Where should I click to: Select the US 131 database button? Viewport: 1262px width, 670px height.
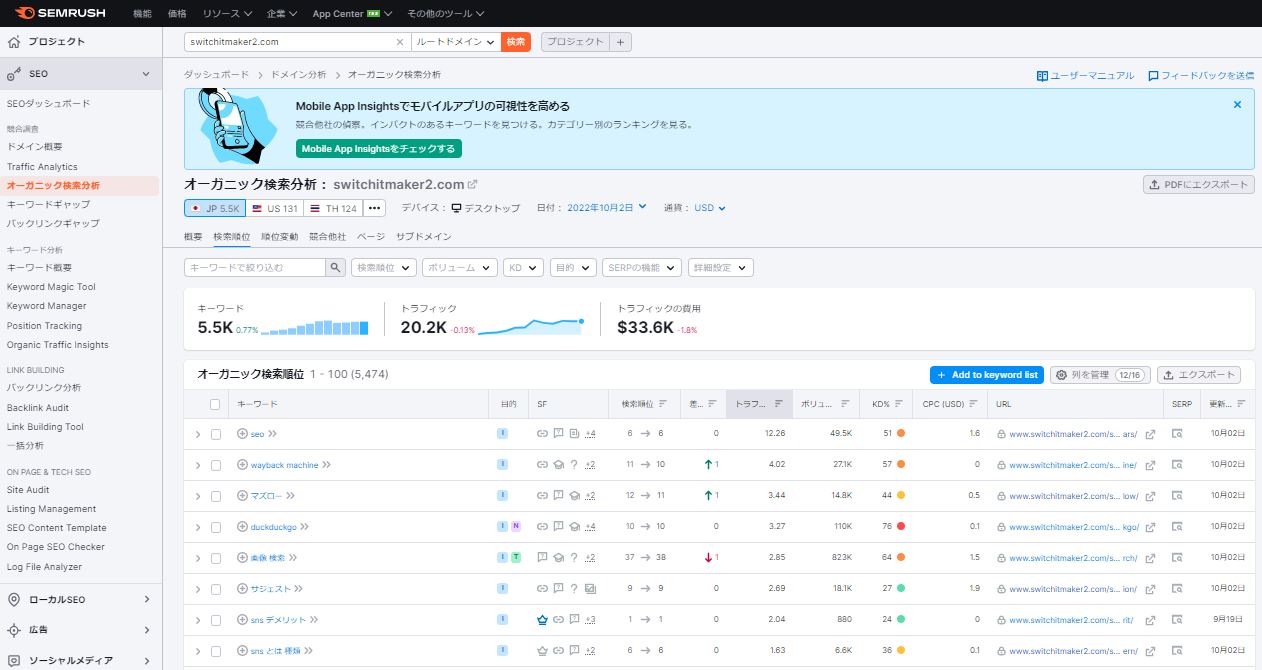click(276, 208)
